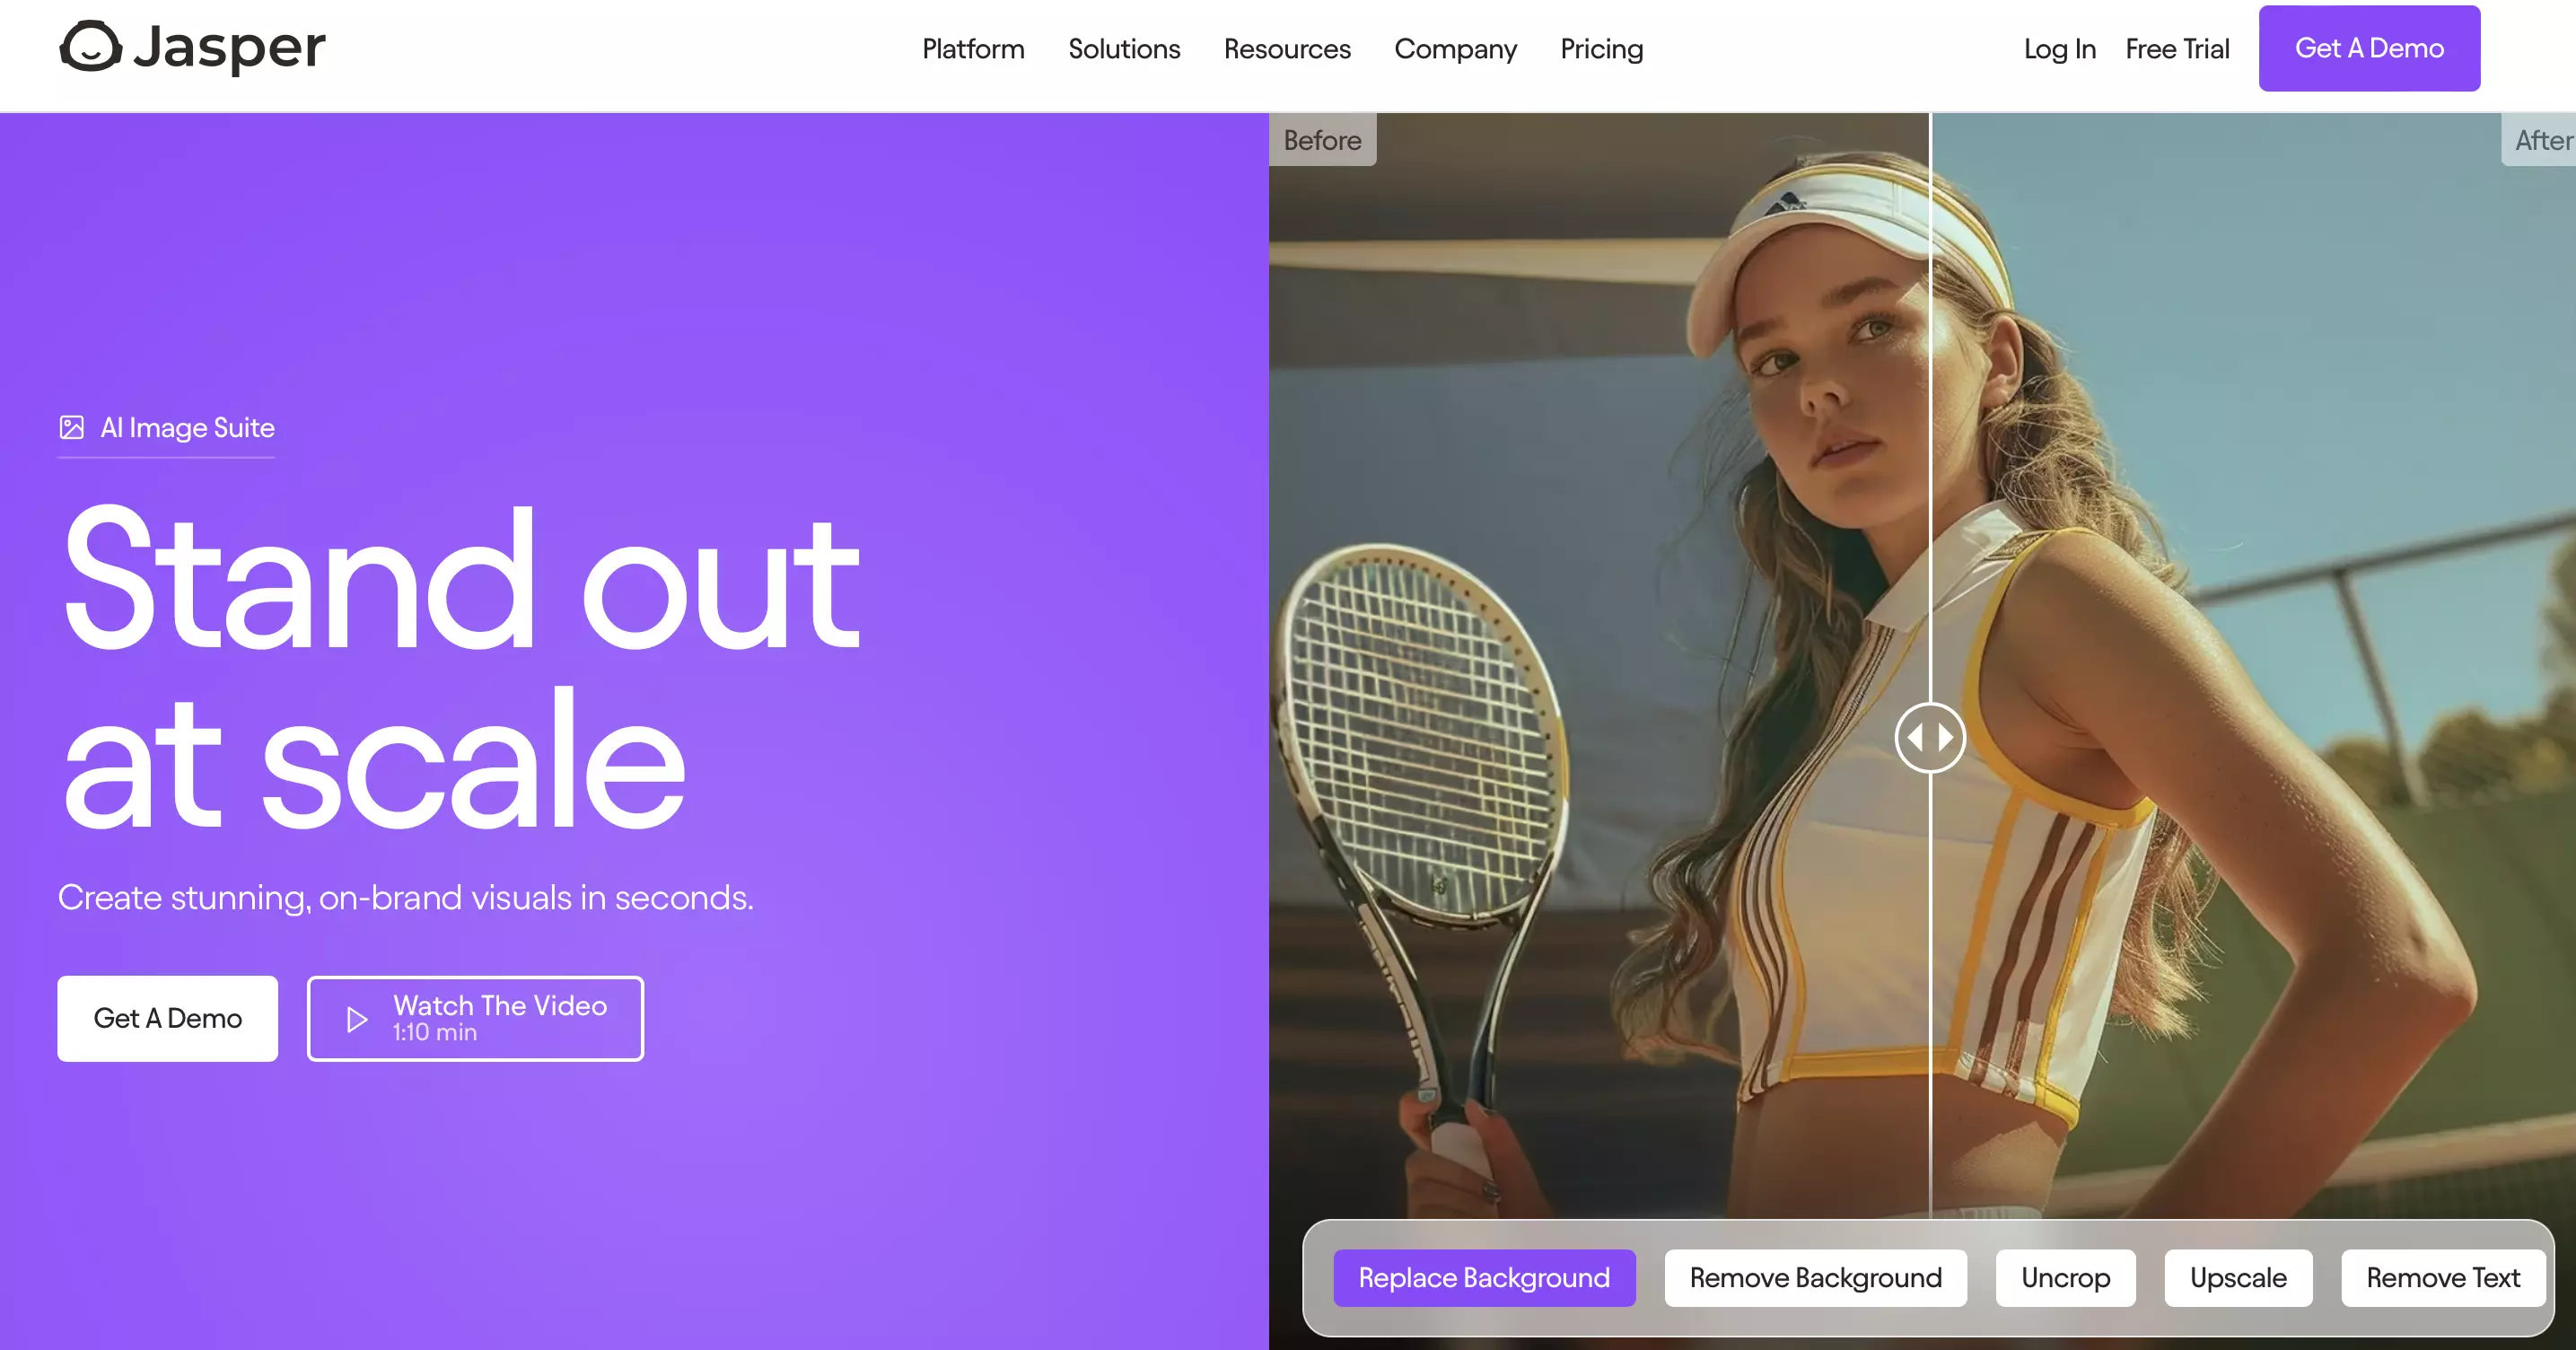Click the Jasper wordmark text

pos(229,47)
